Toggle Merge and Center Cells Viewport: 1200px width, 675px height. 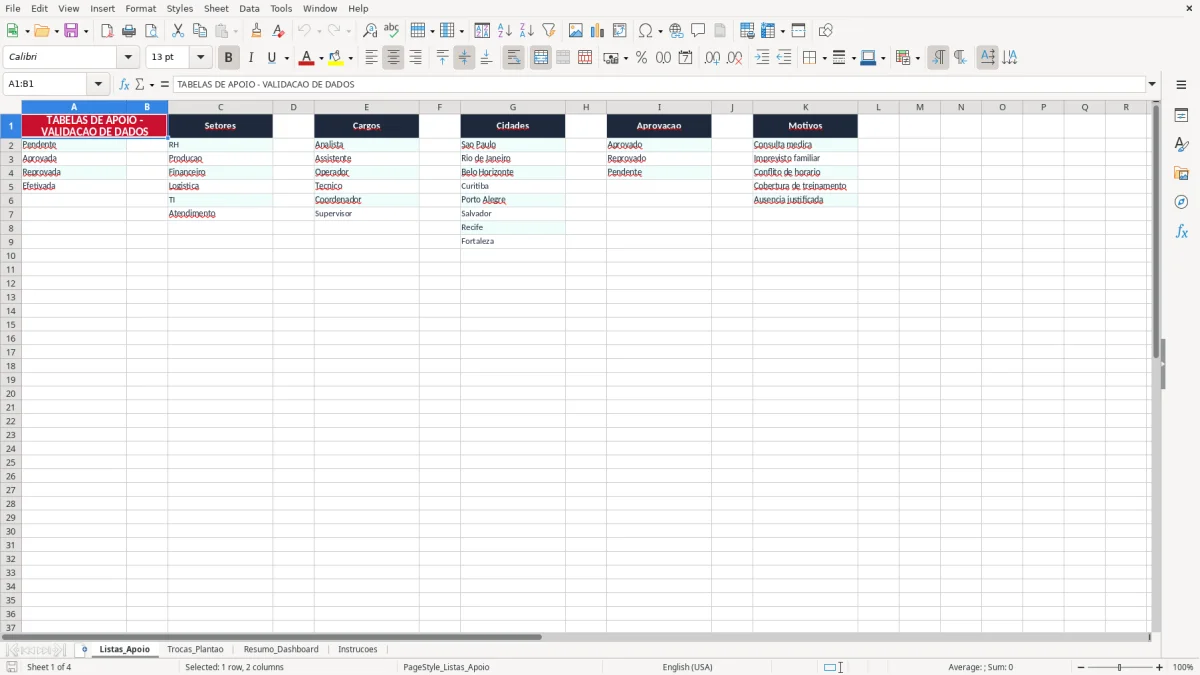click(x=541, y=58)
